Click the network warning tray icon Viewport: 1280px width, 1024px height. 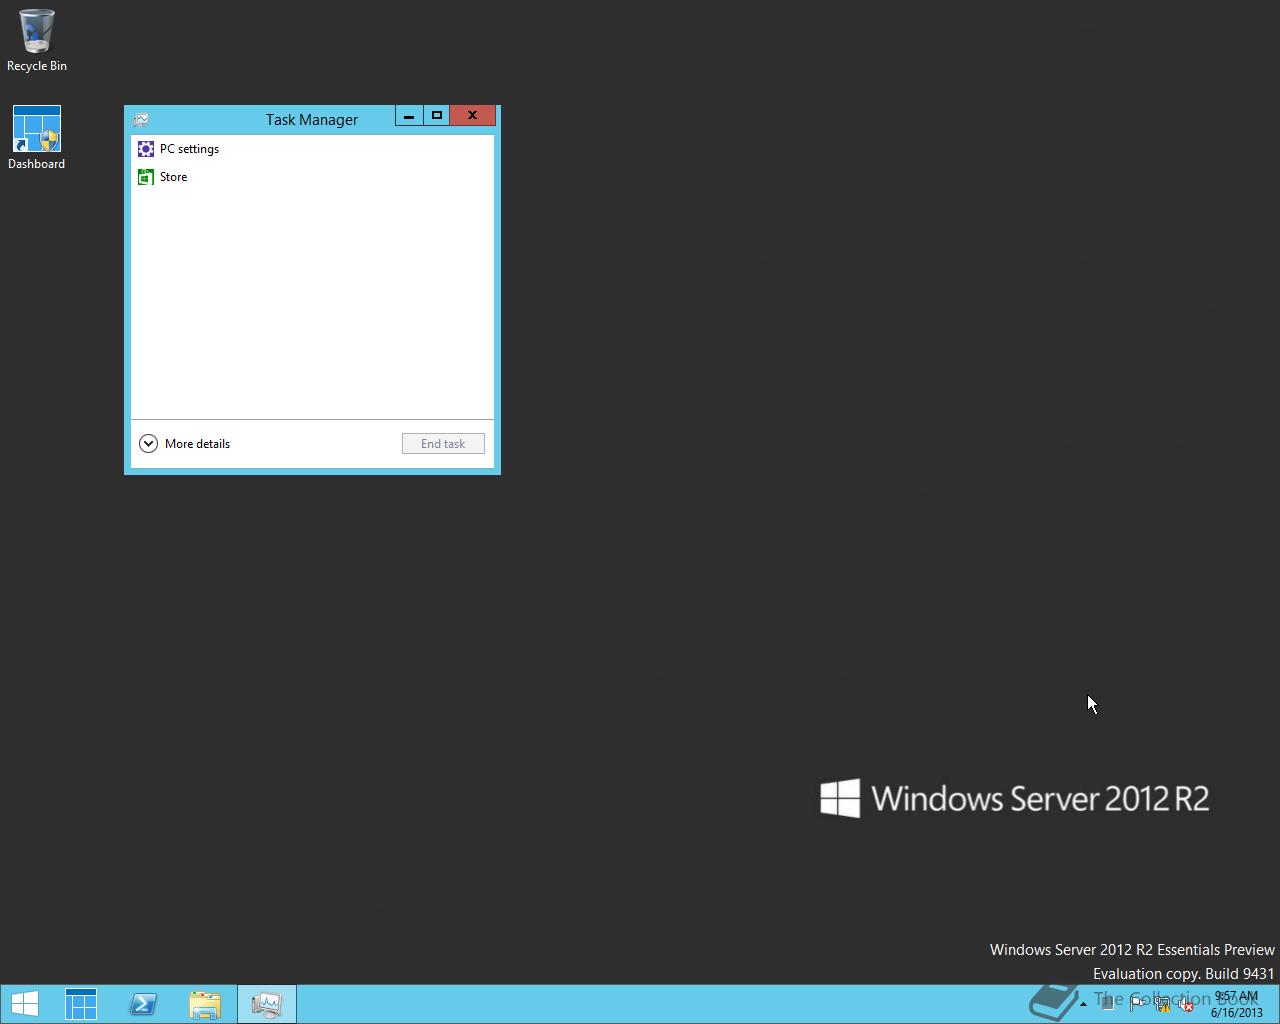click(x=1162, y=1004)
